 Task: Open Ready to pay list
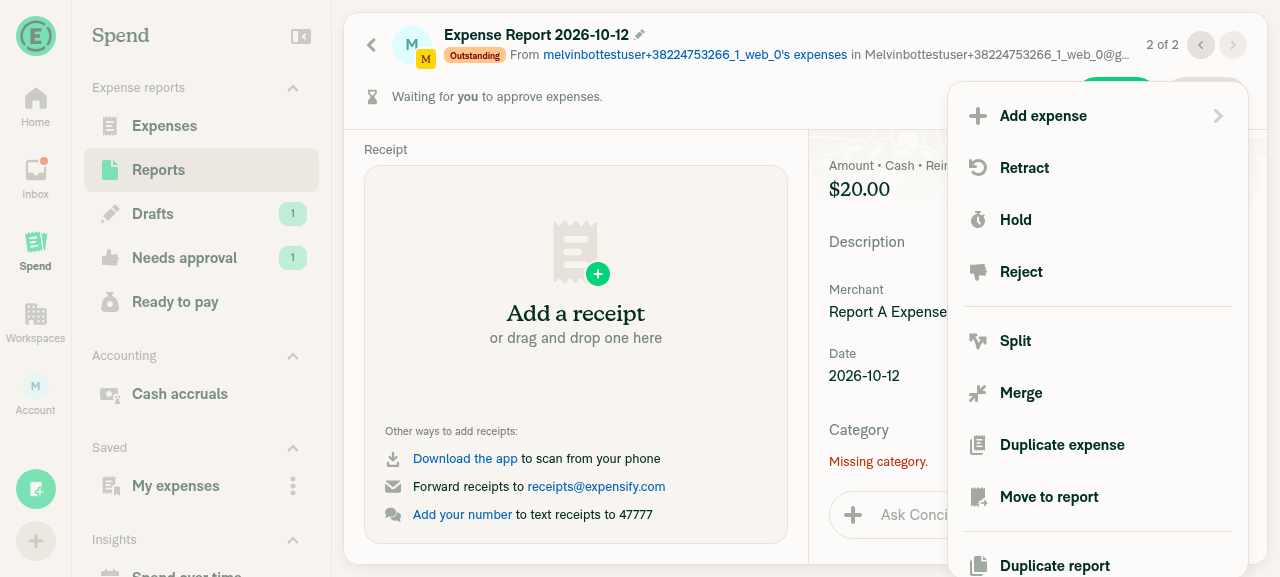tap(201, 302)
